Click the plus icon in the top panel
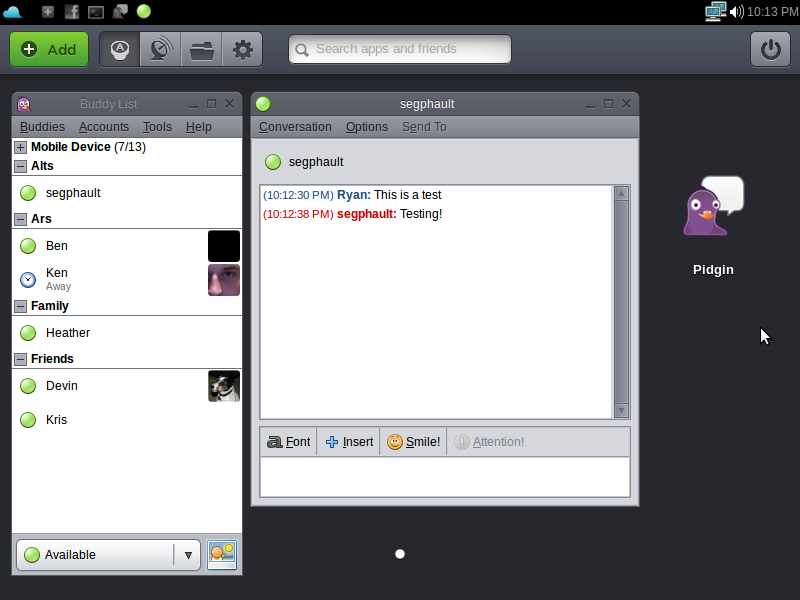The width and height of the screenshot is (800, 600). coord(47,11)
